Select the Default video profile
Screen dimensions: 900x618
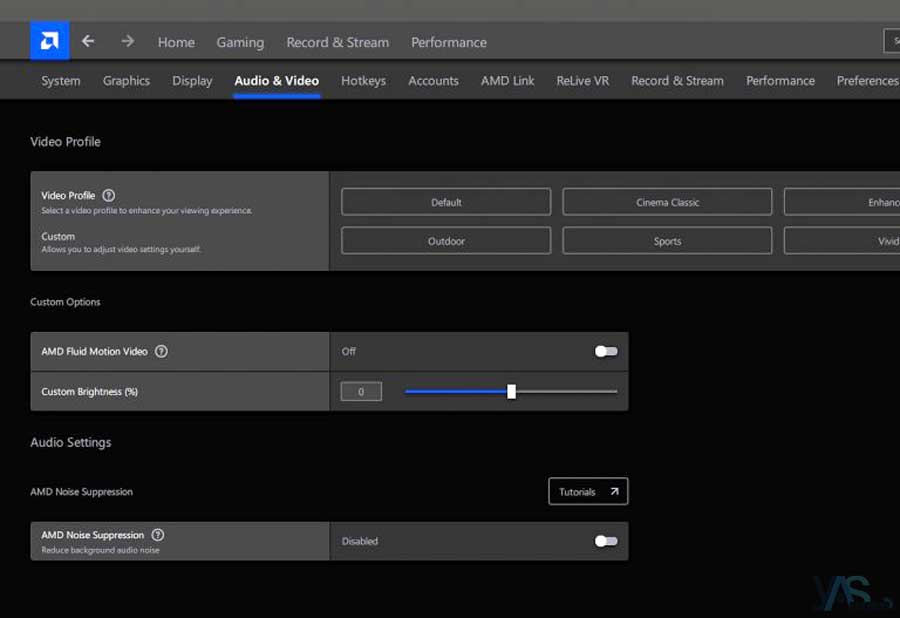[446, 202]
